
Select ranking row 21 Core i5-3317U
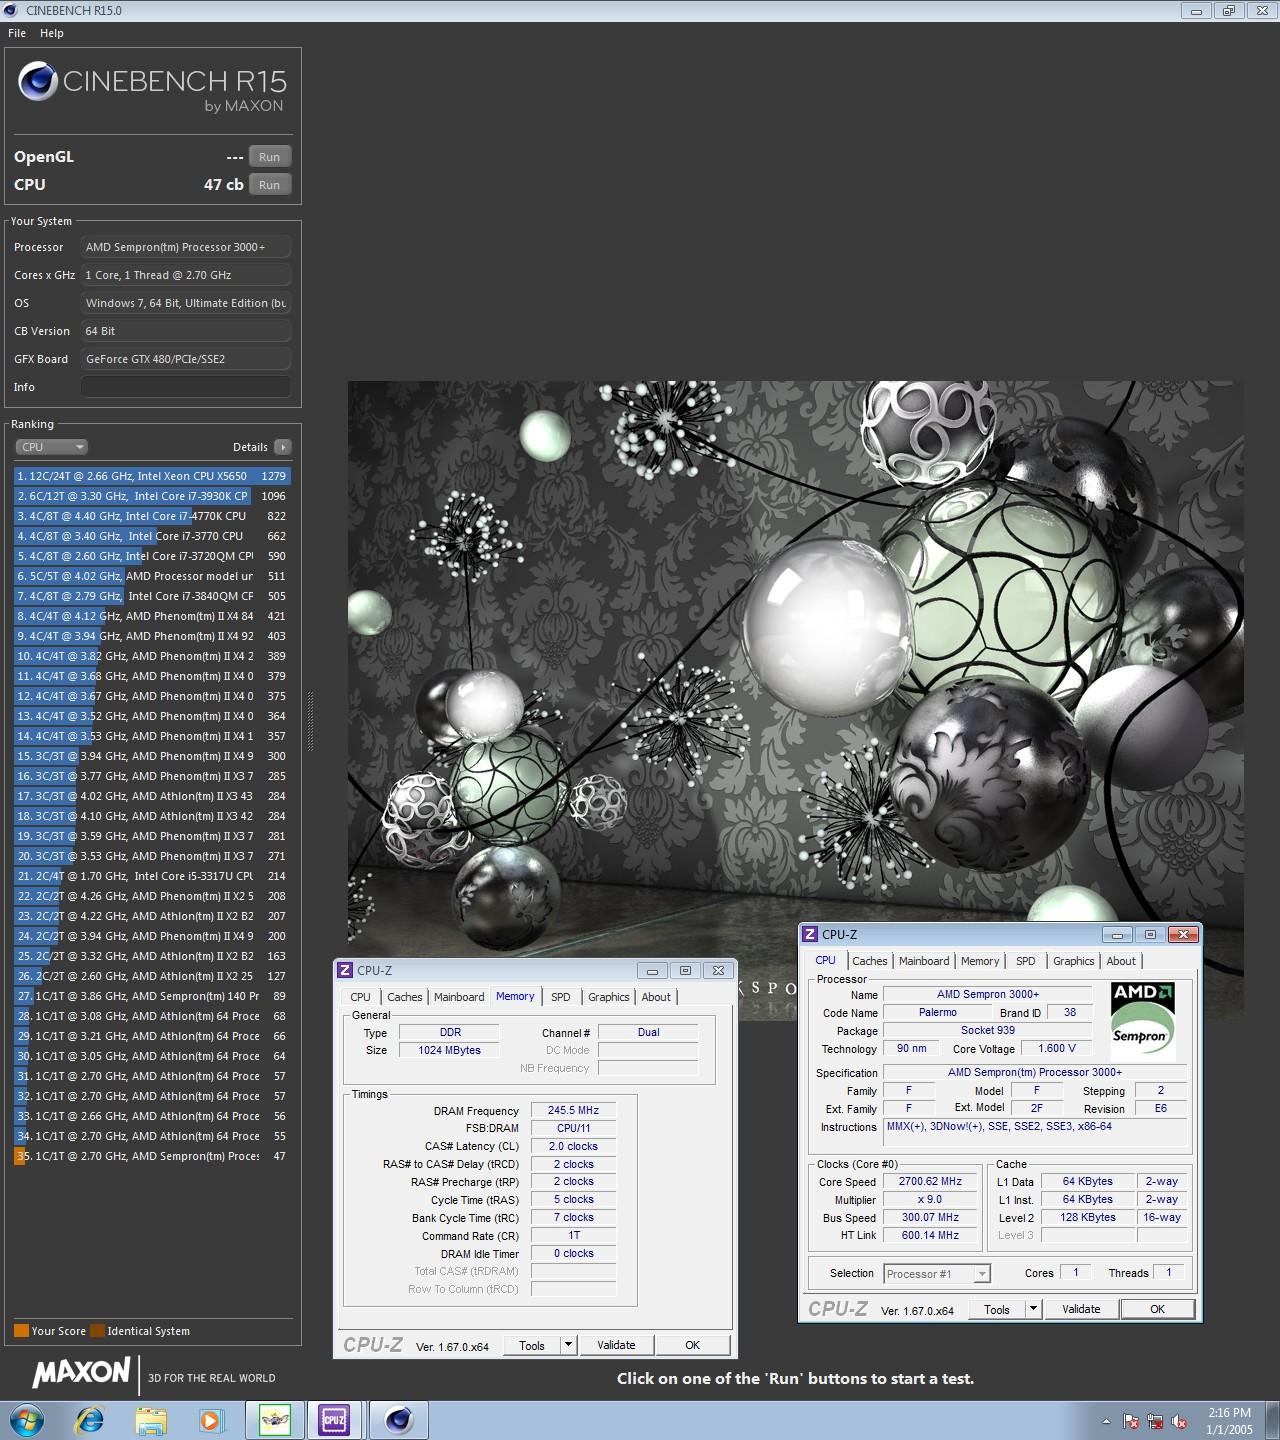coord(152,876)
